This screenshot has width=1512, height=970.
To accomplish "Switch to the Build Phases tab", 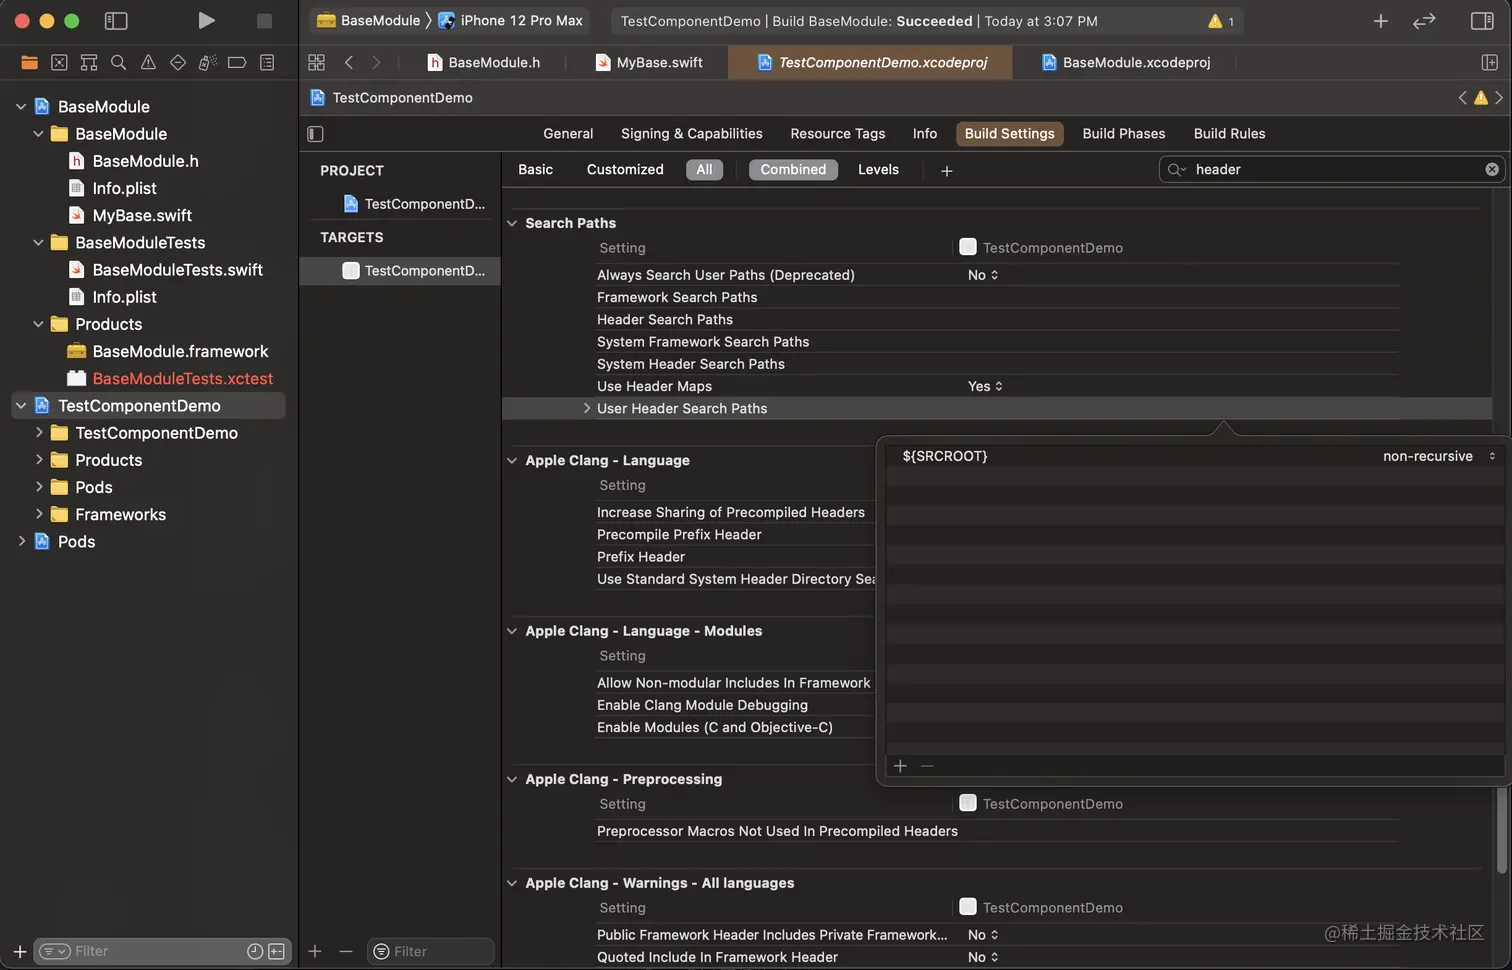I will pos(1123,133).
